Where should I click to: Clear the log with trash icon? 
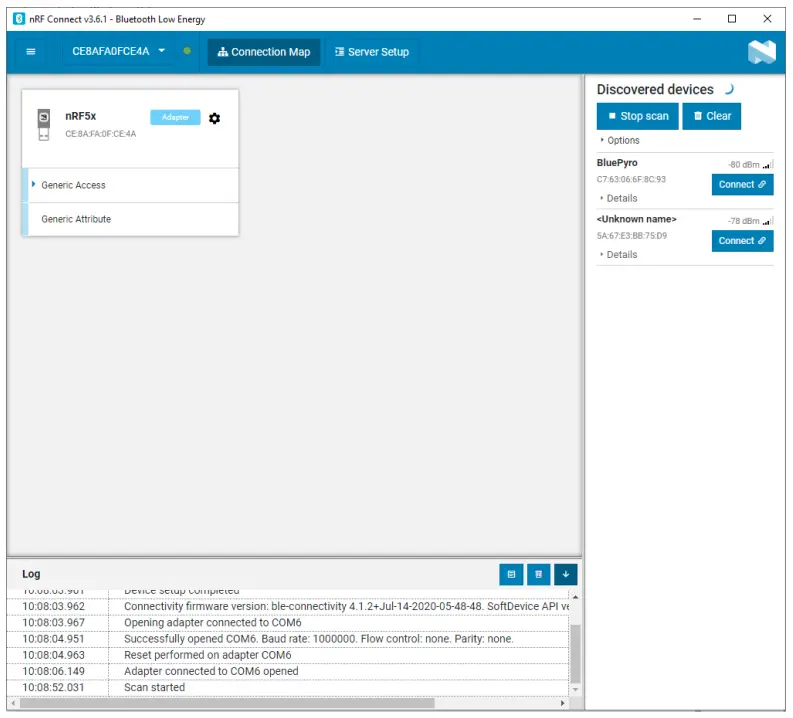click(538, 574)
